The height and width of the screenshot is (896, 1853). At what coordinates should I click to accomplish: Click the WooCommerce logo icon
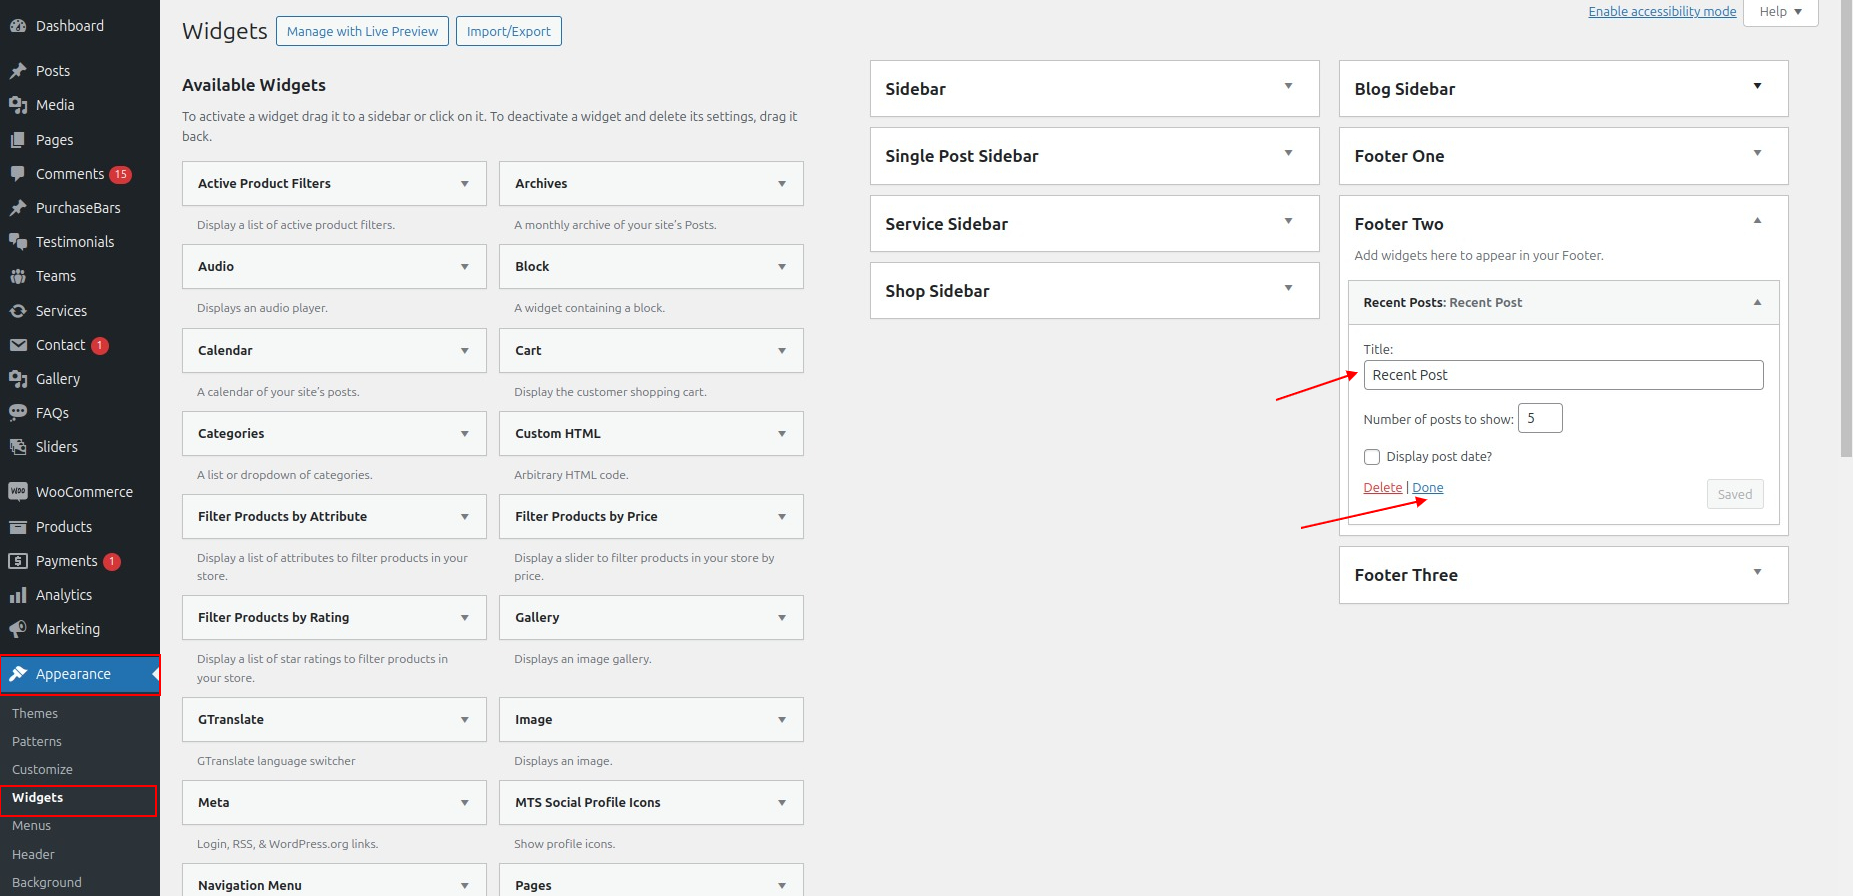[18, 492]
